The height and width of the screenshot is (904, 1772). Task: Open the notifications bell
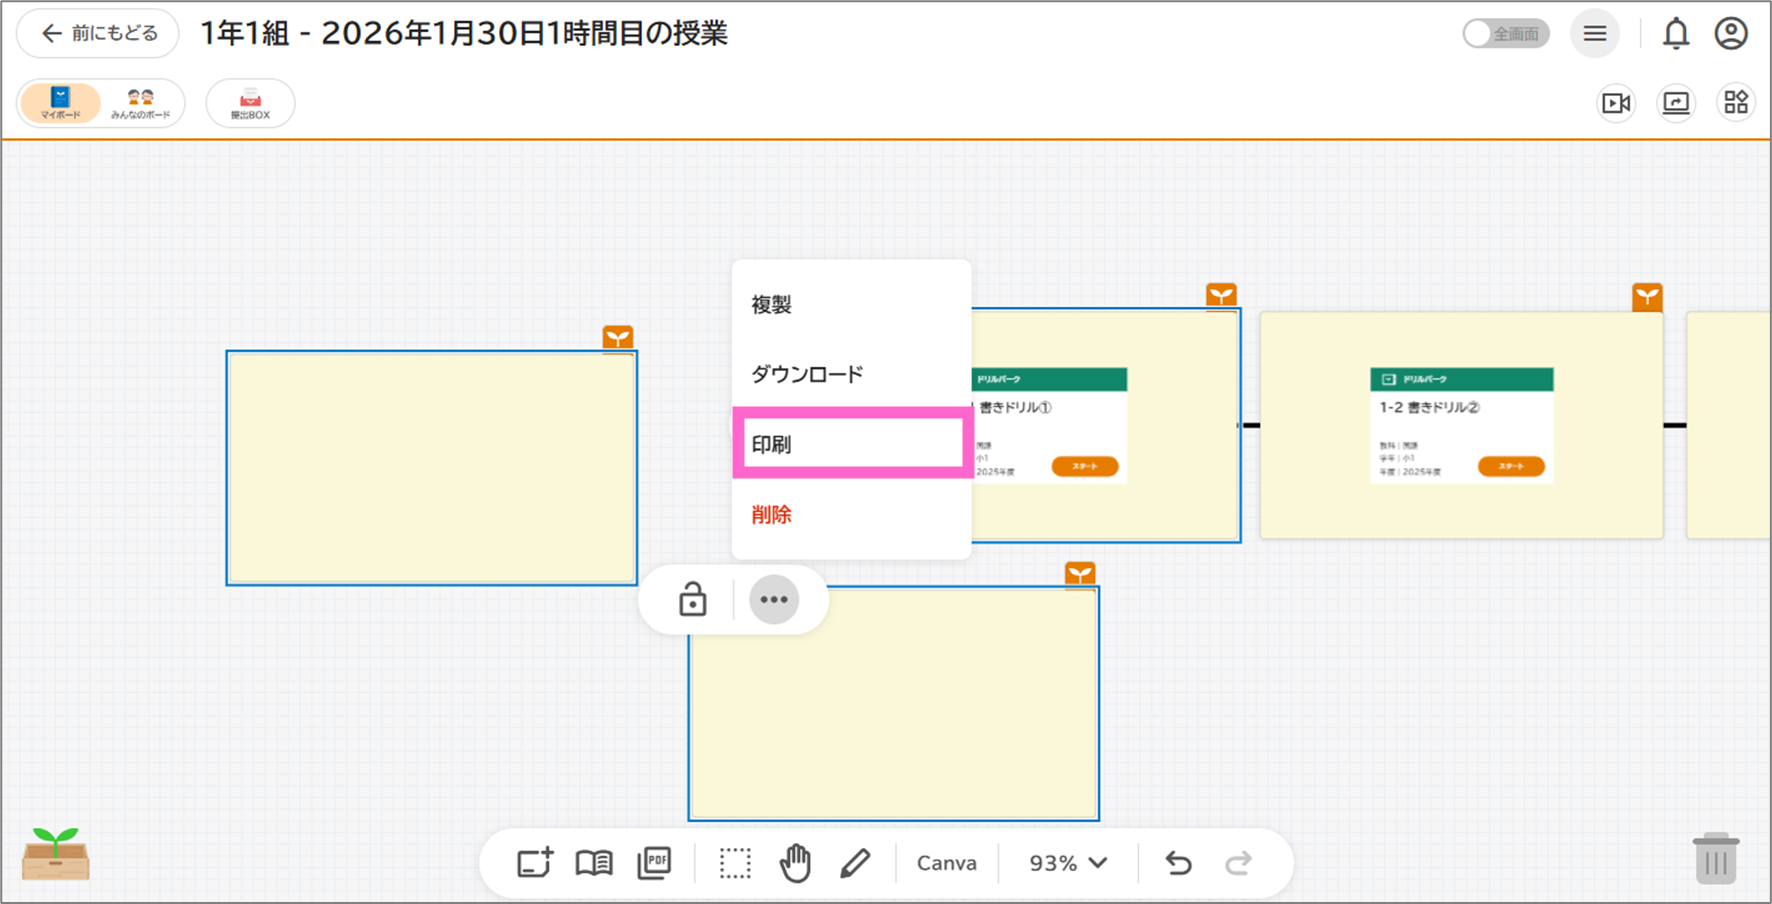[1675, 34]
